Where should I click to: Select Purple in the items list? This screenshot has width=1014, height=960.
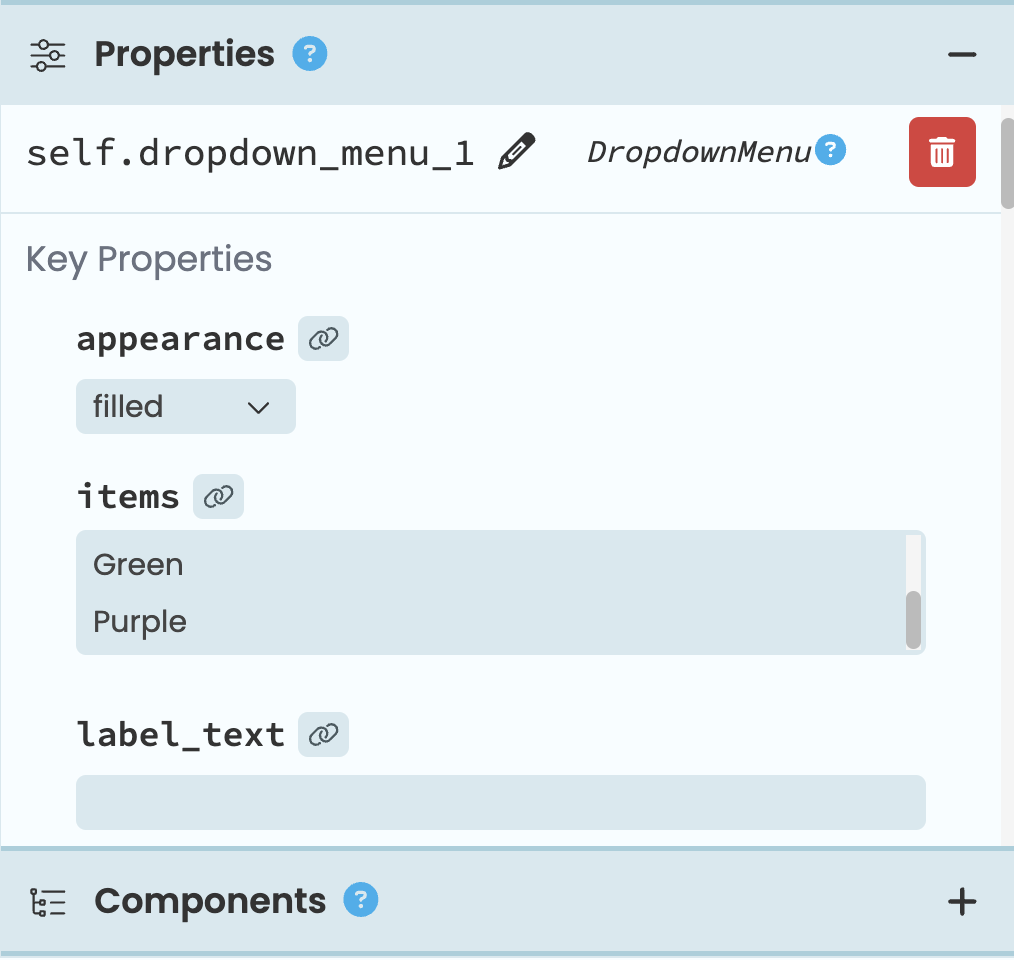[139, 621]
